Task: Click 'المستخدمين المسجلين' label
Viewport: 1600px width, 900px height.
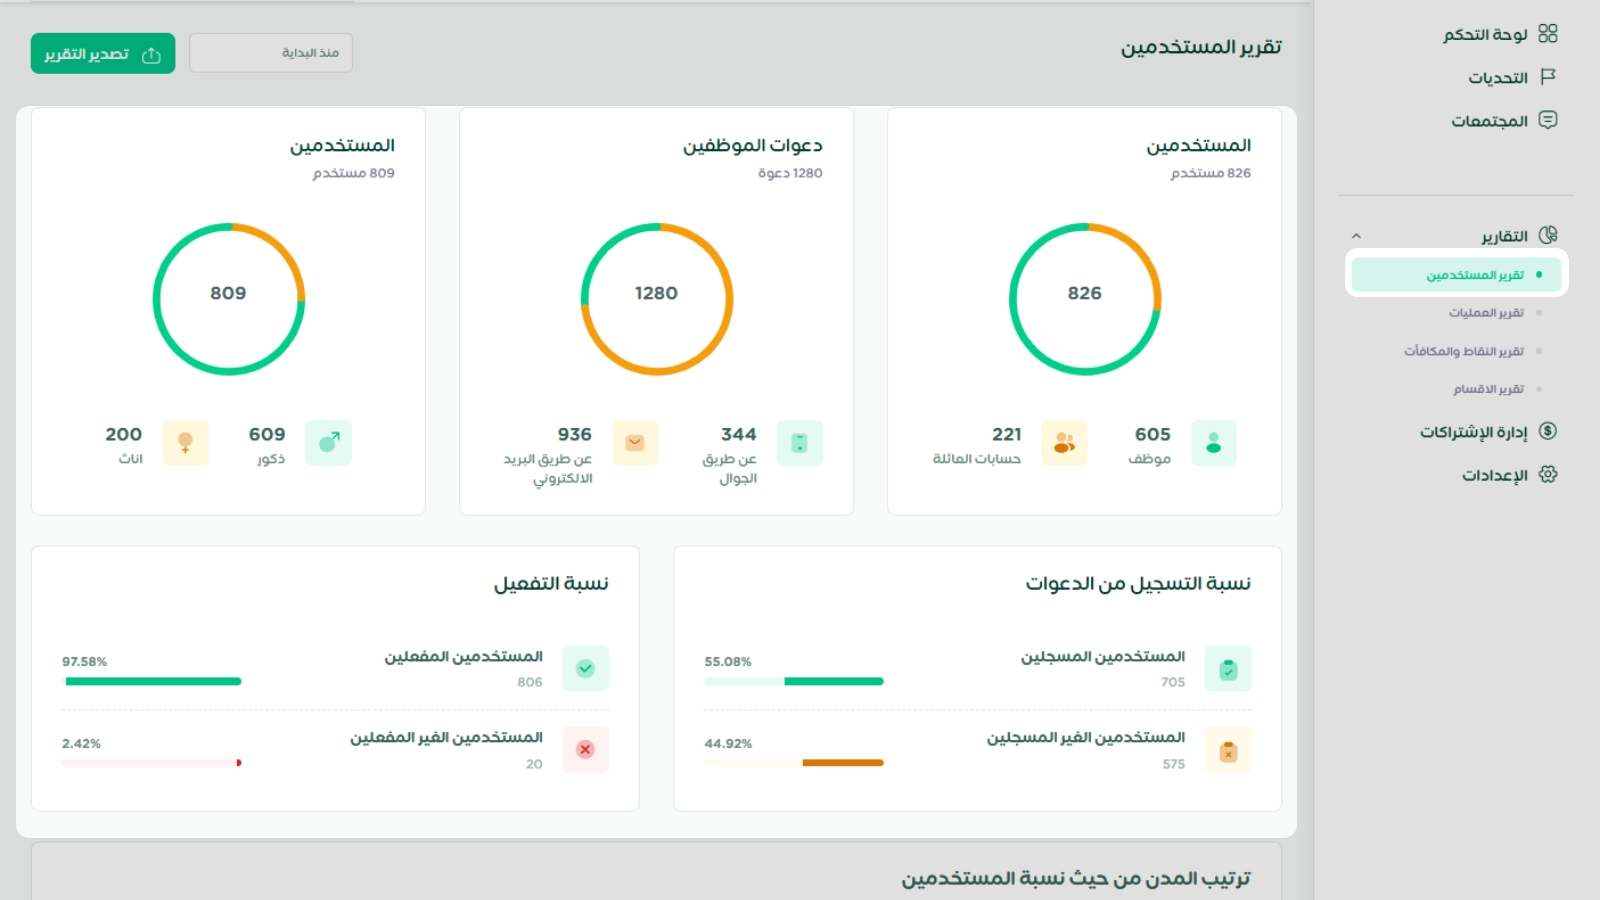Action: (1103, 657)
